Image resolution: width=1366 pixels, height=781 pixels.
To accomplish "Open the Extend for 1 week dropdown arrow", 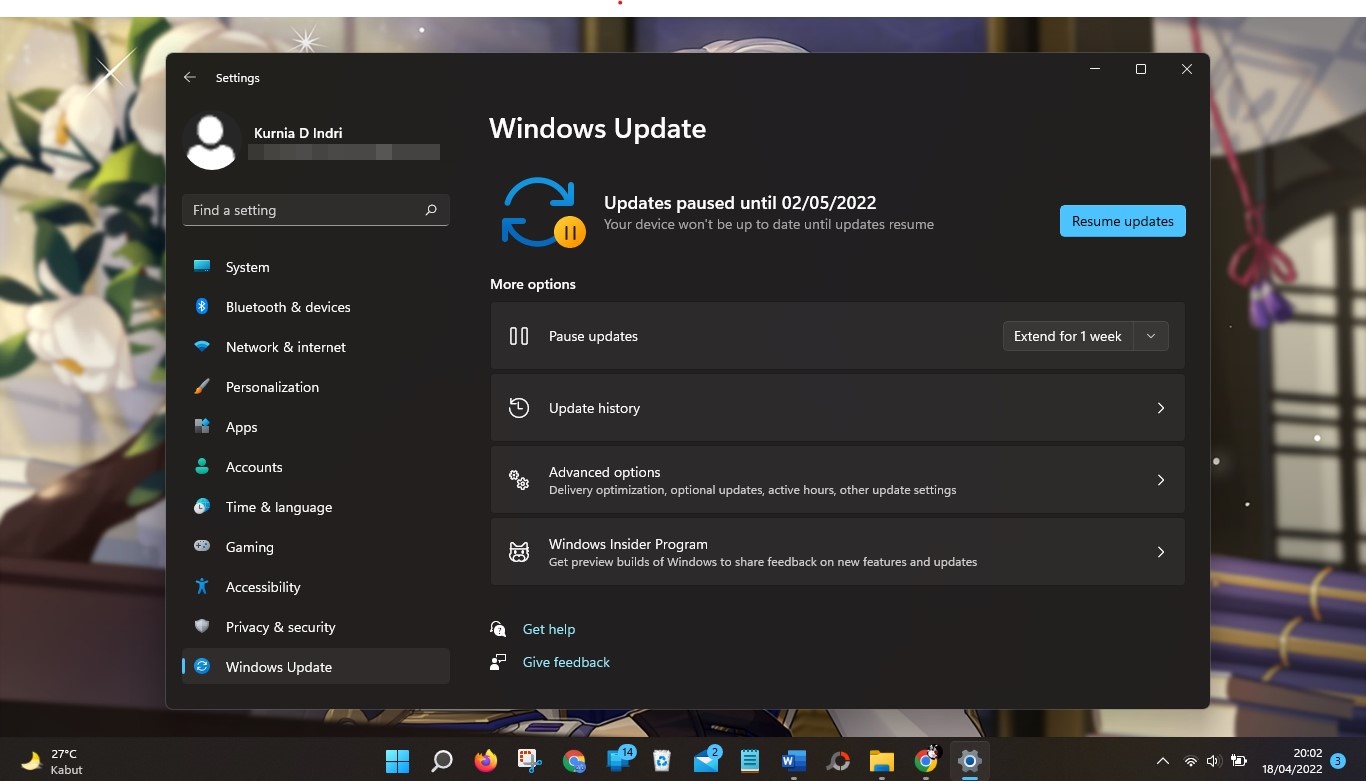I will click(x=1151, y=336).
